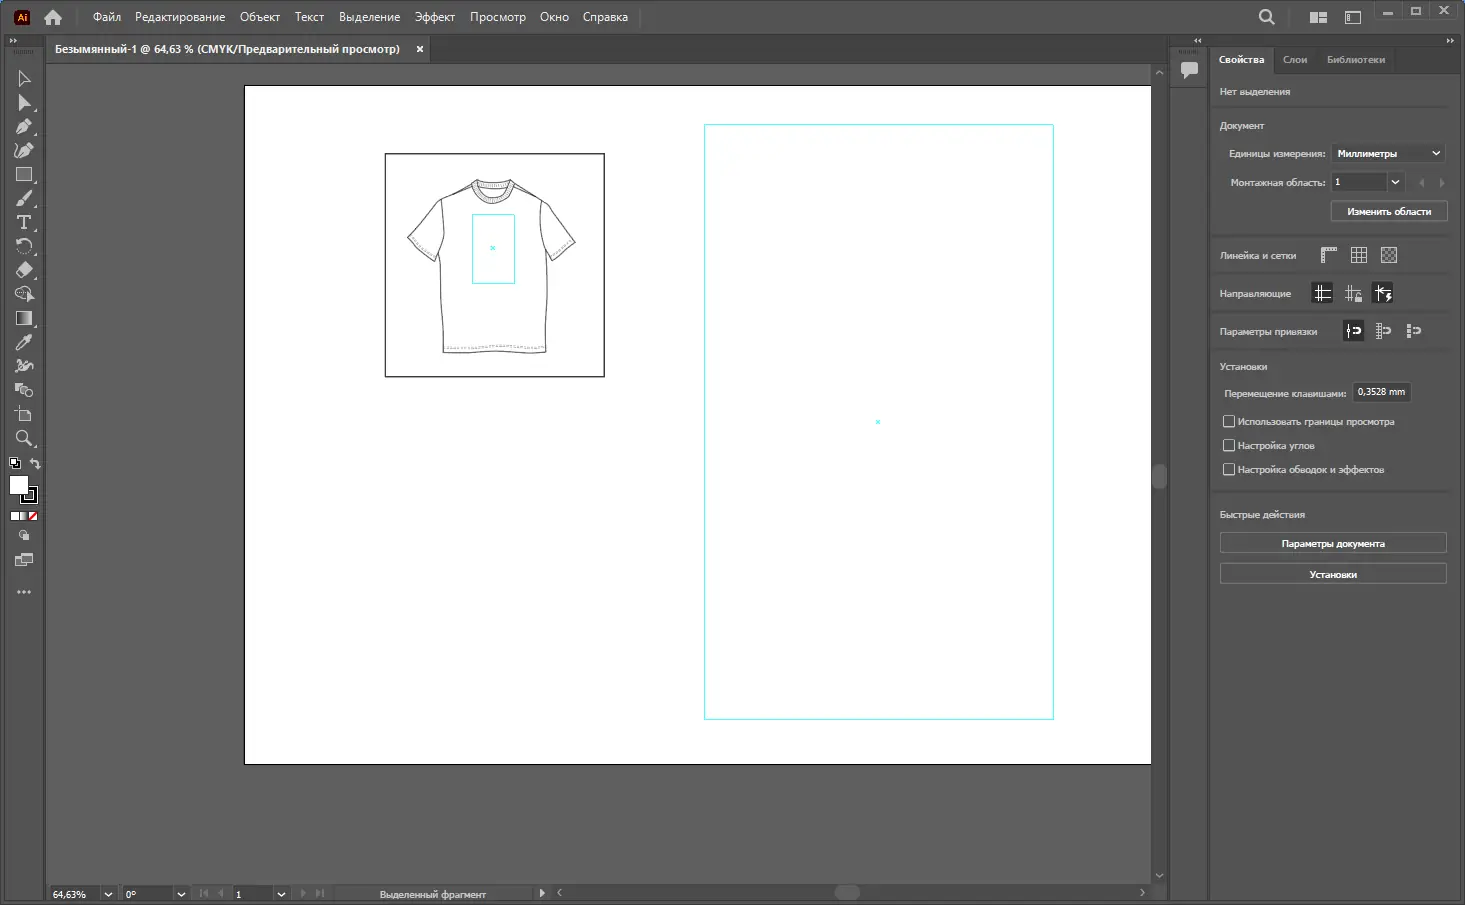The image size is (1465, 905).
Task: Select the Rotate tool
Action: [24, 246]
